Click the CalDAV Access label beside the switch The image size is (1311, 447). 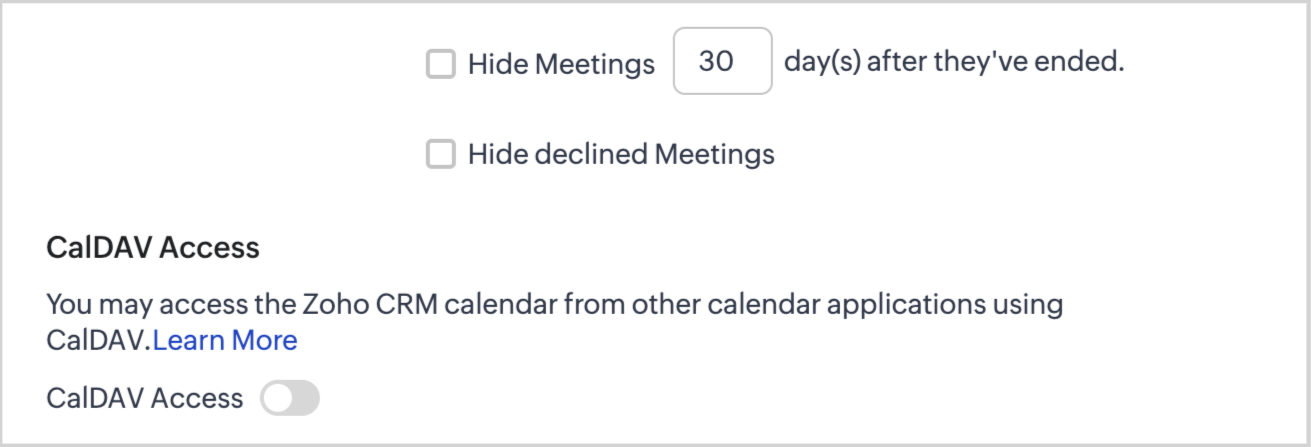145,398
